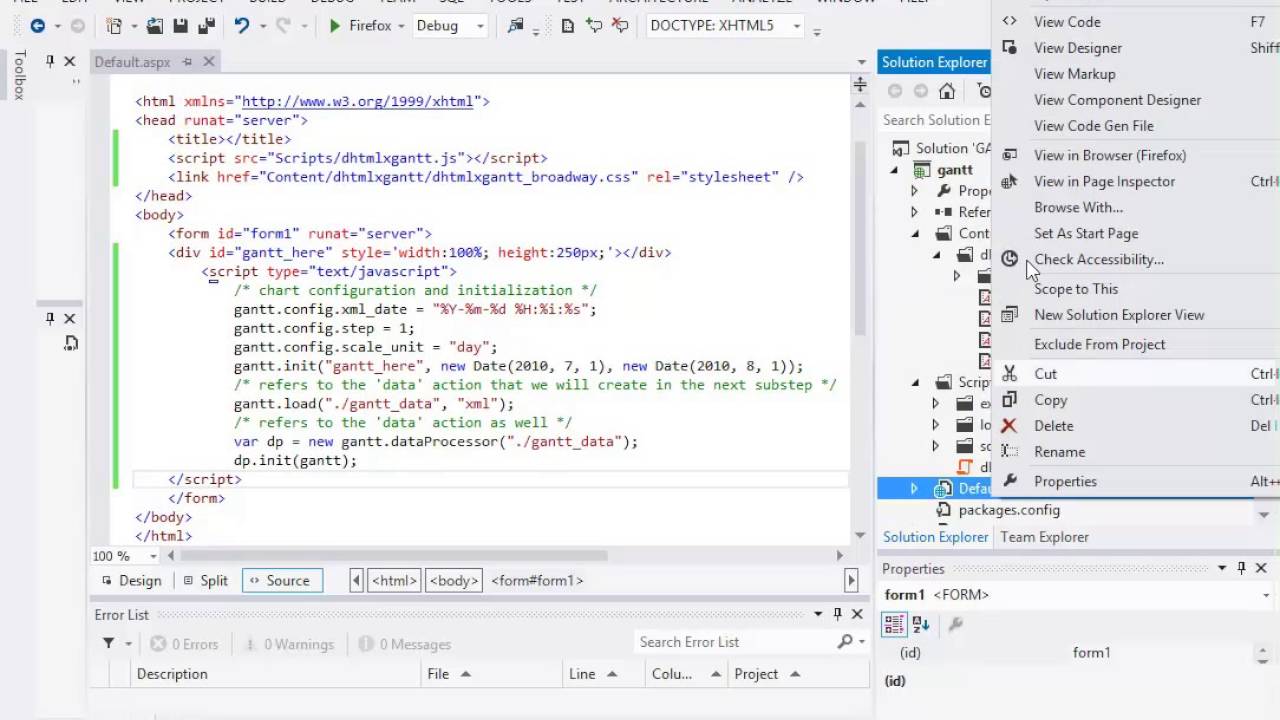
Task: Open the Firefox browser dropdown arrow
Action: tap(400, 26)
